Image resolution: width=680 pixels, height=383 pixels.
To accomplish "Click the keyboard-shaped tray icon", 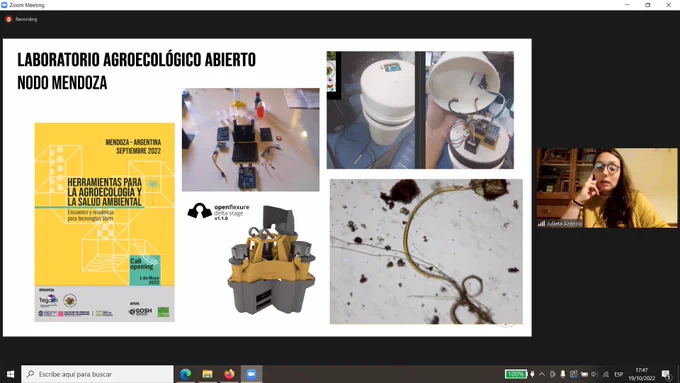I will 584,374.
